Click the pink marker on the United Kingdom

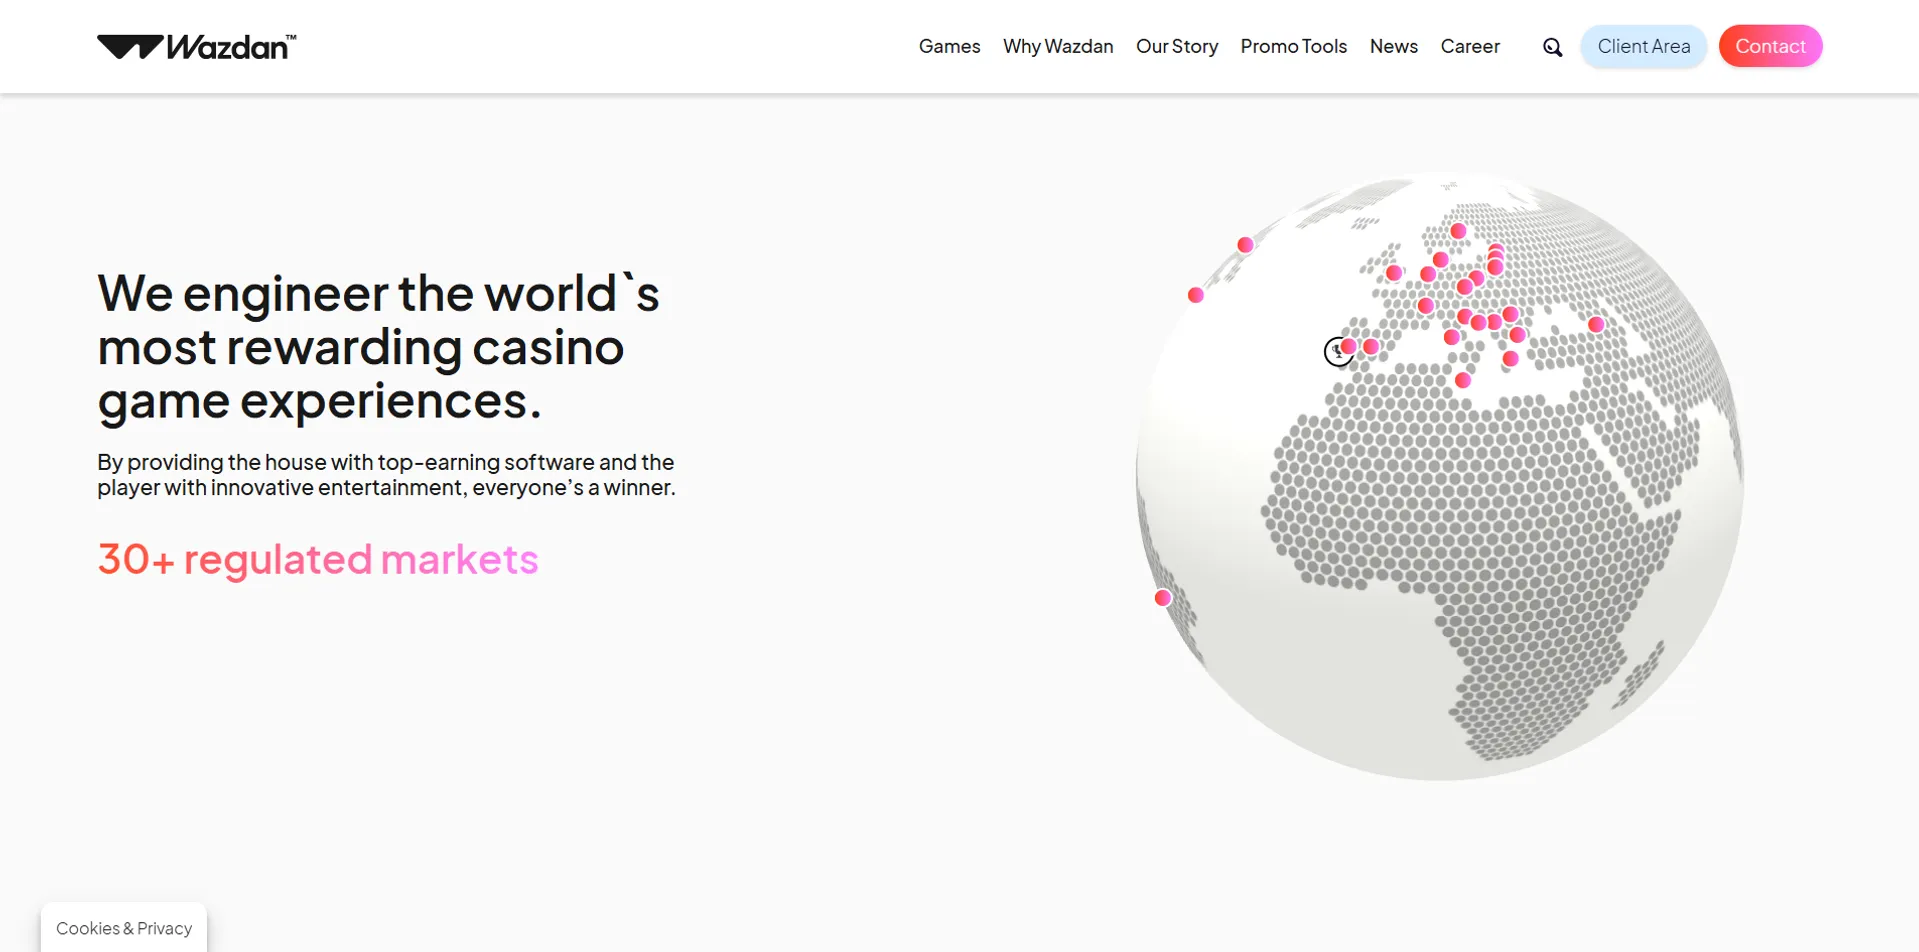(x=1394, y=273)
